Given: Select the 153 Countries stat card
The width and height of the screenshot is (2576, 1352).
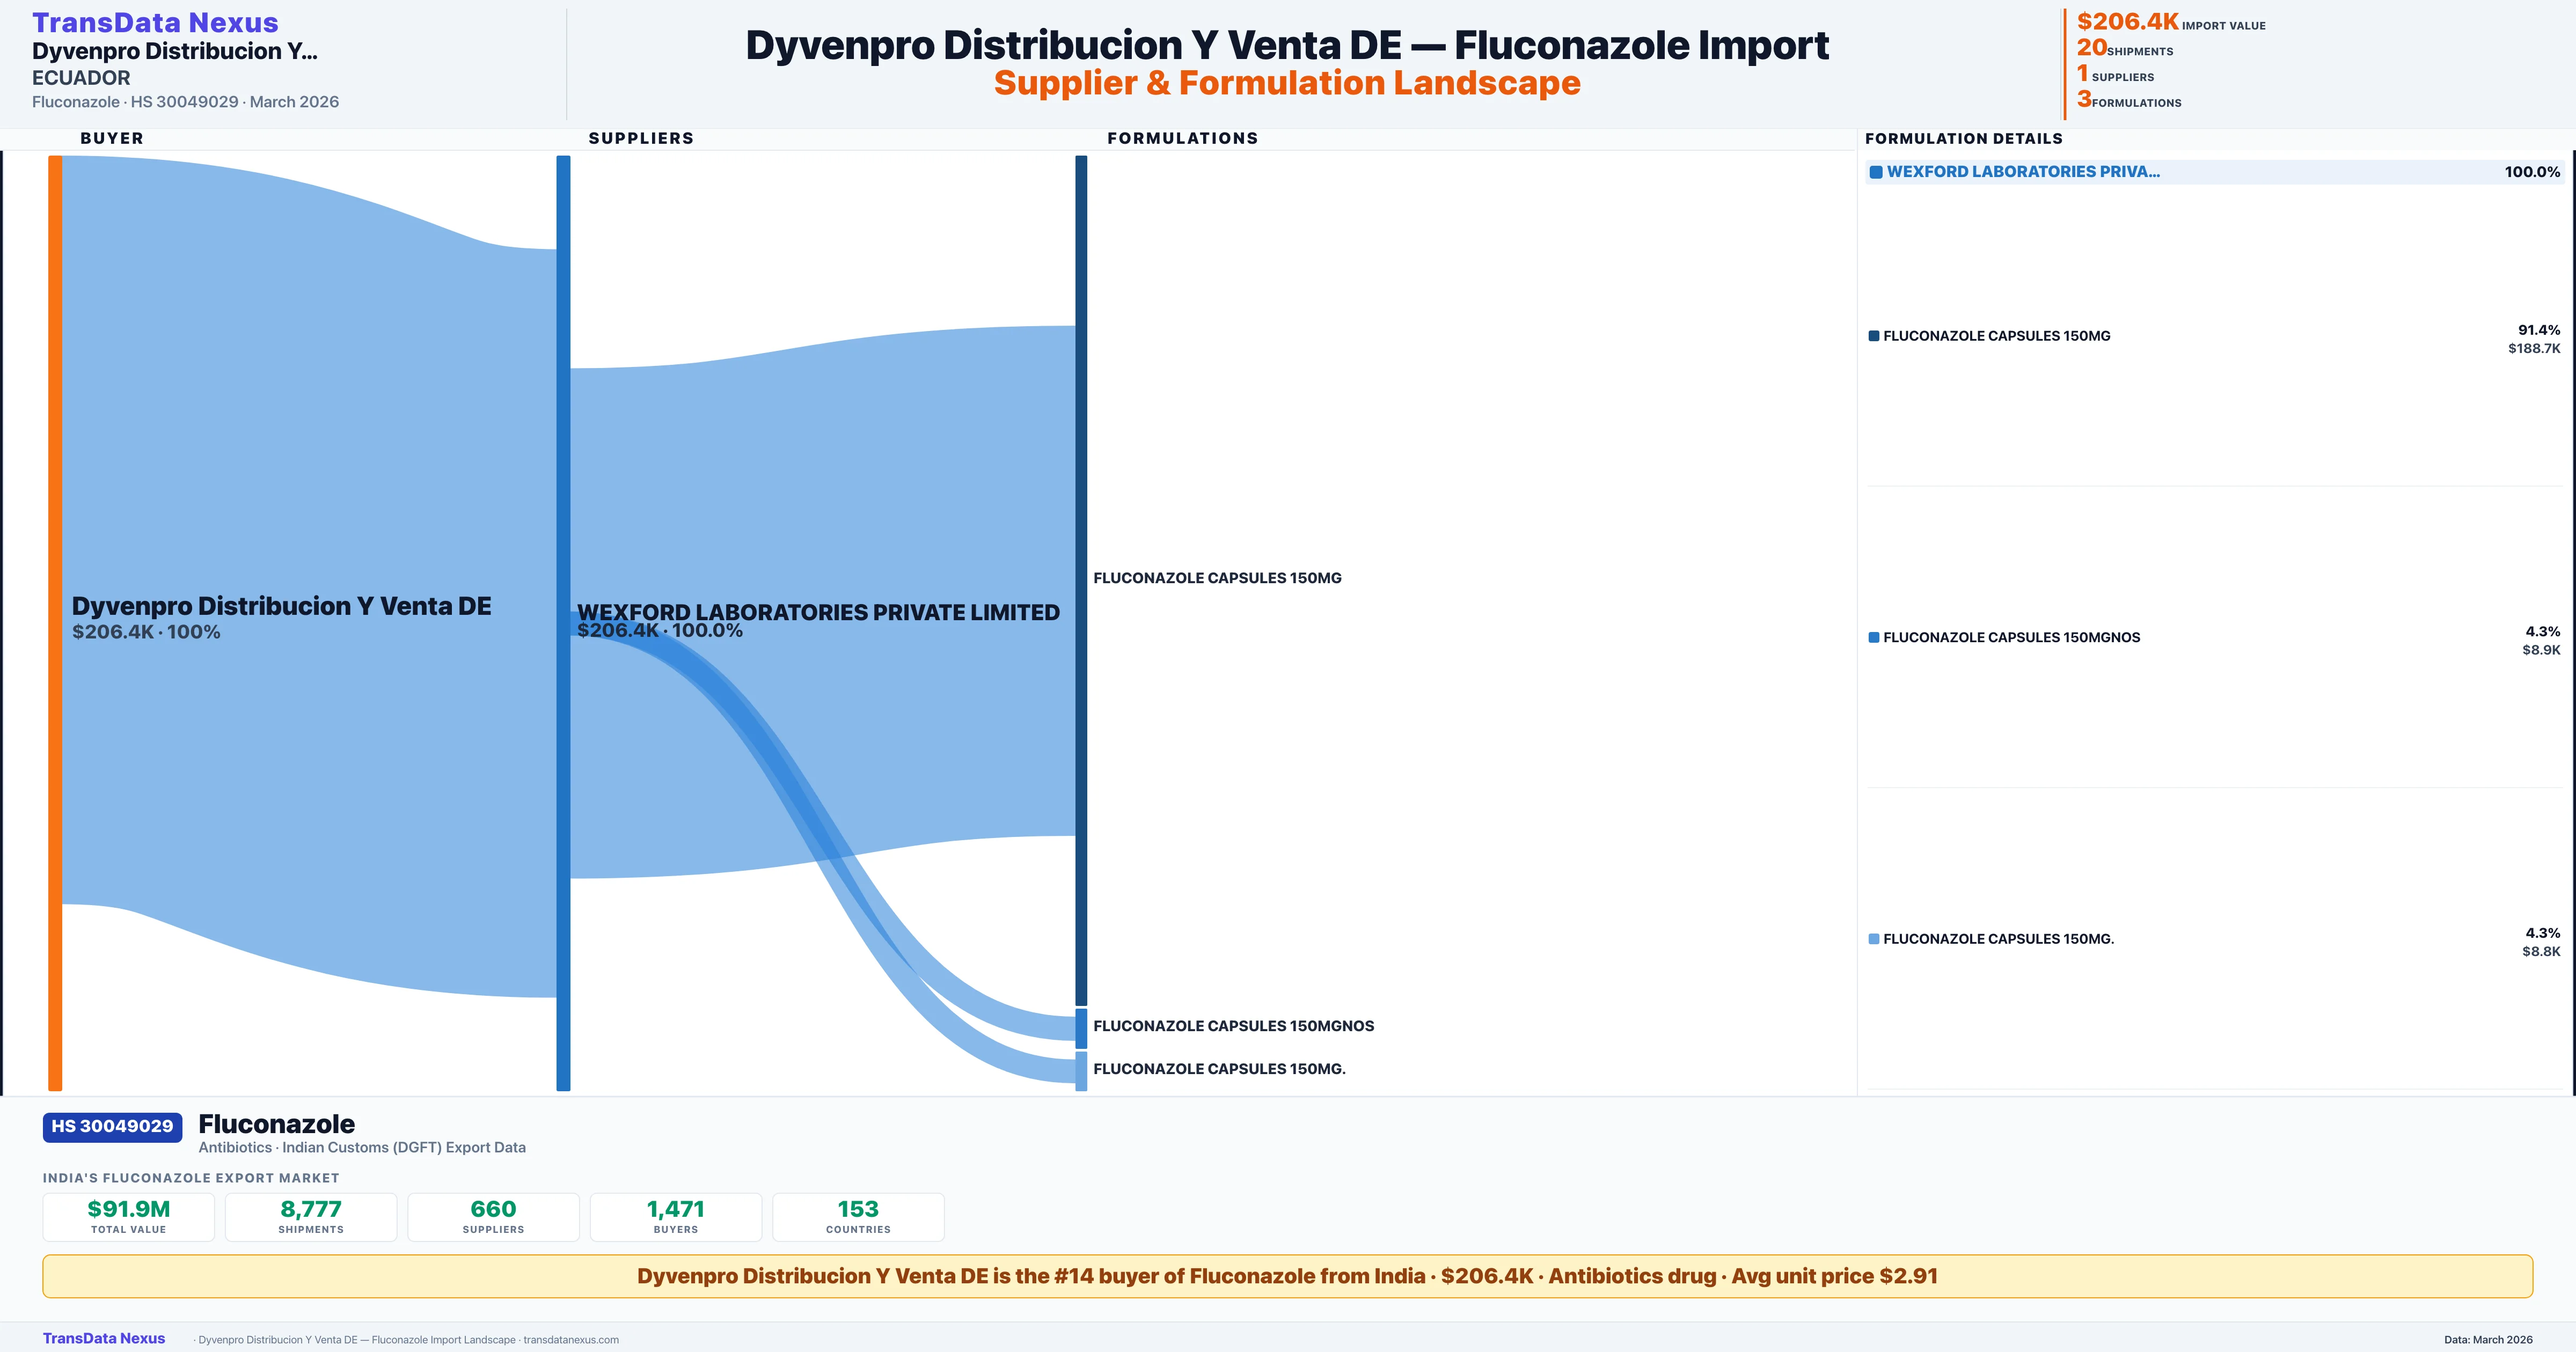Looking at the screenshot, I should 858,1217.
